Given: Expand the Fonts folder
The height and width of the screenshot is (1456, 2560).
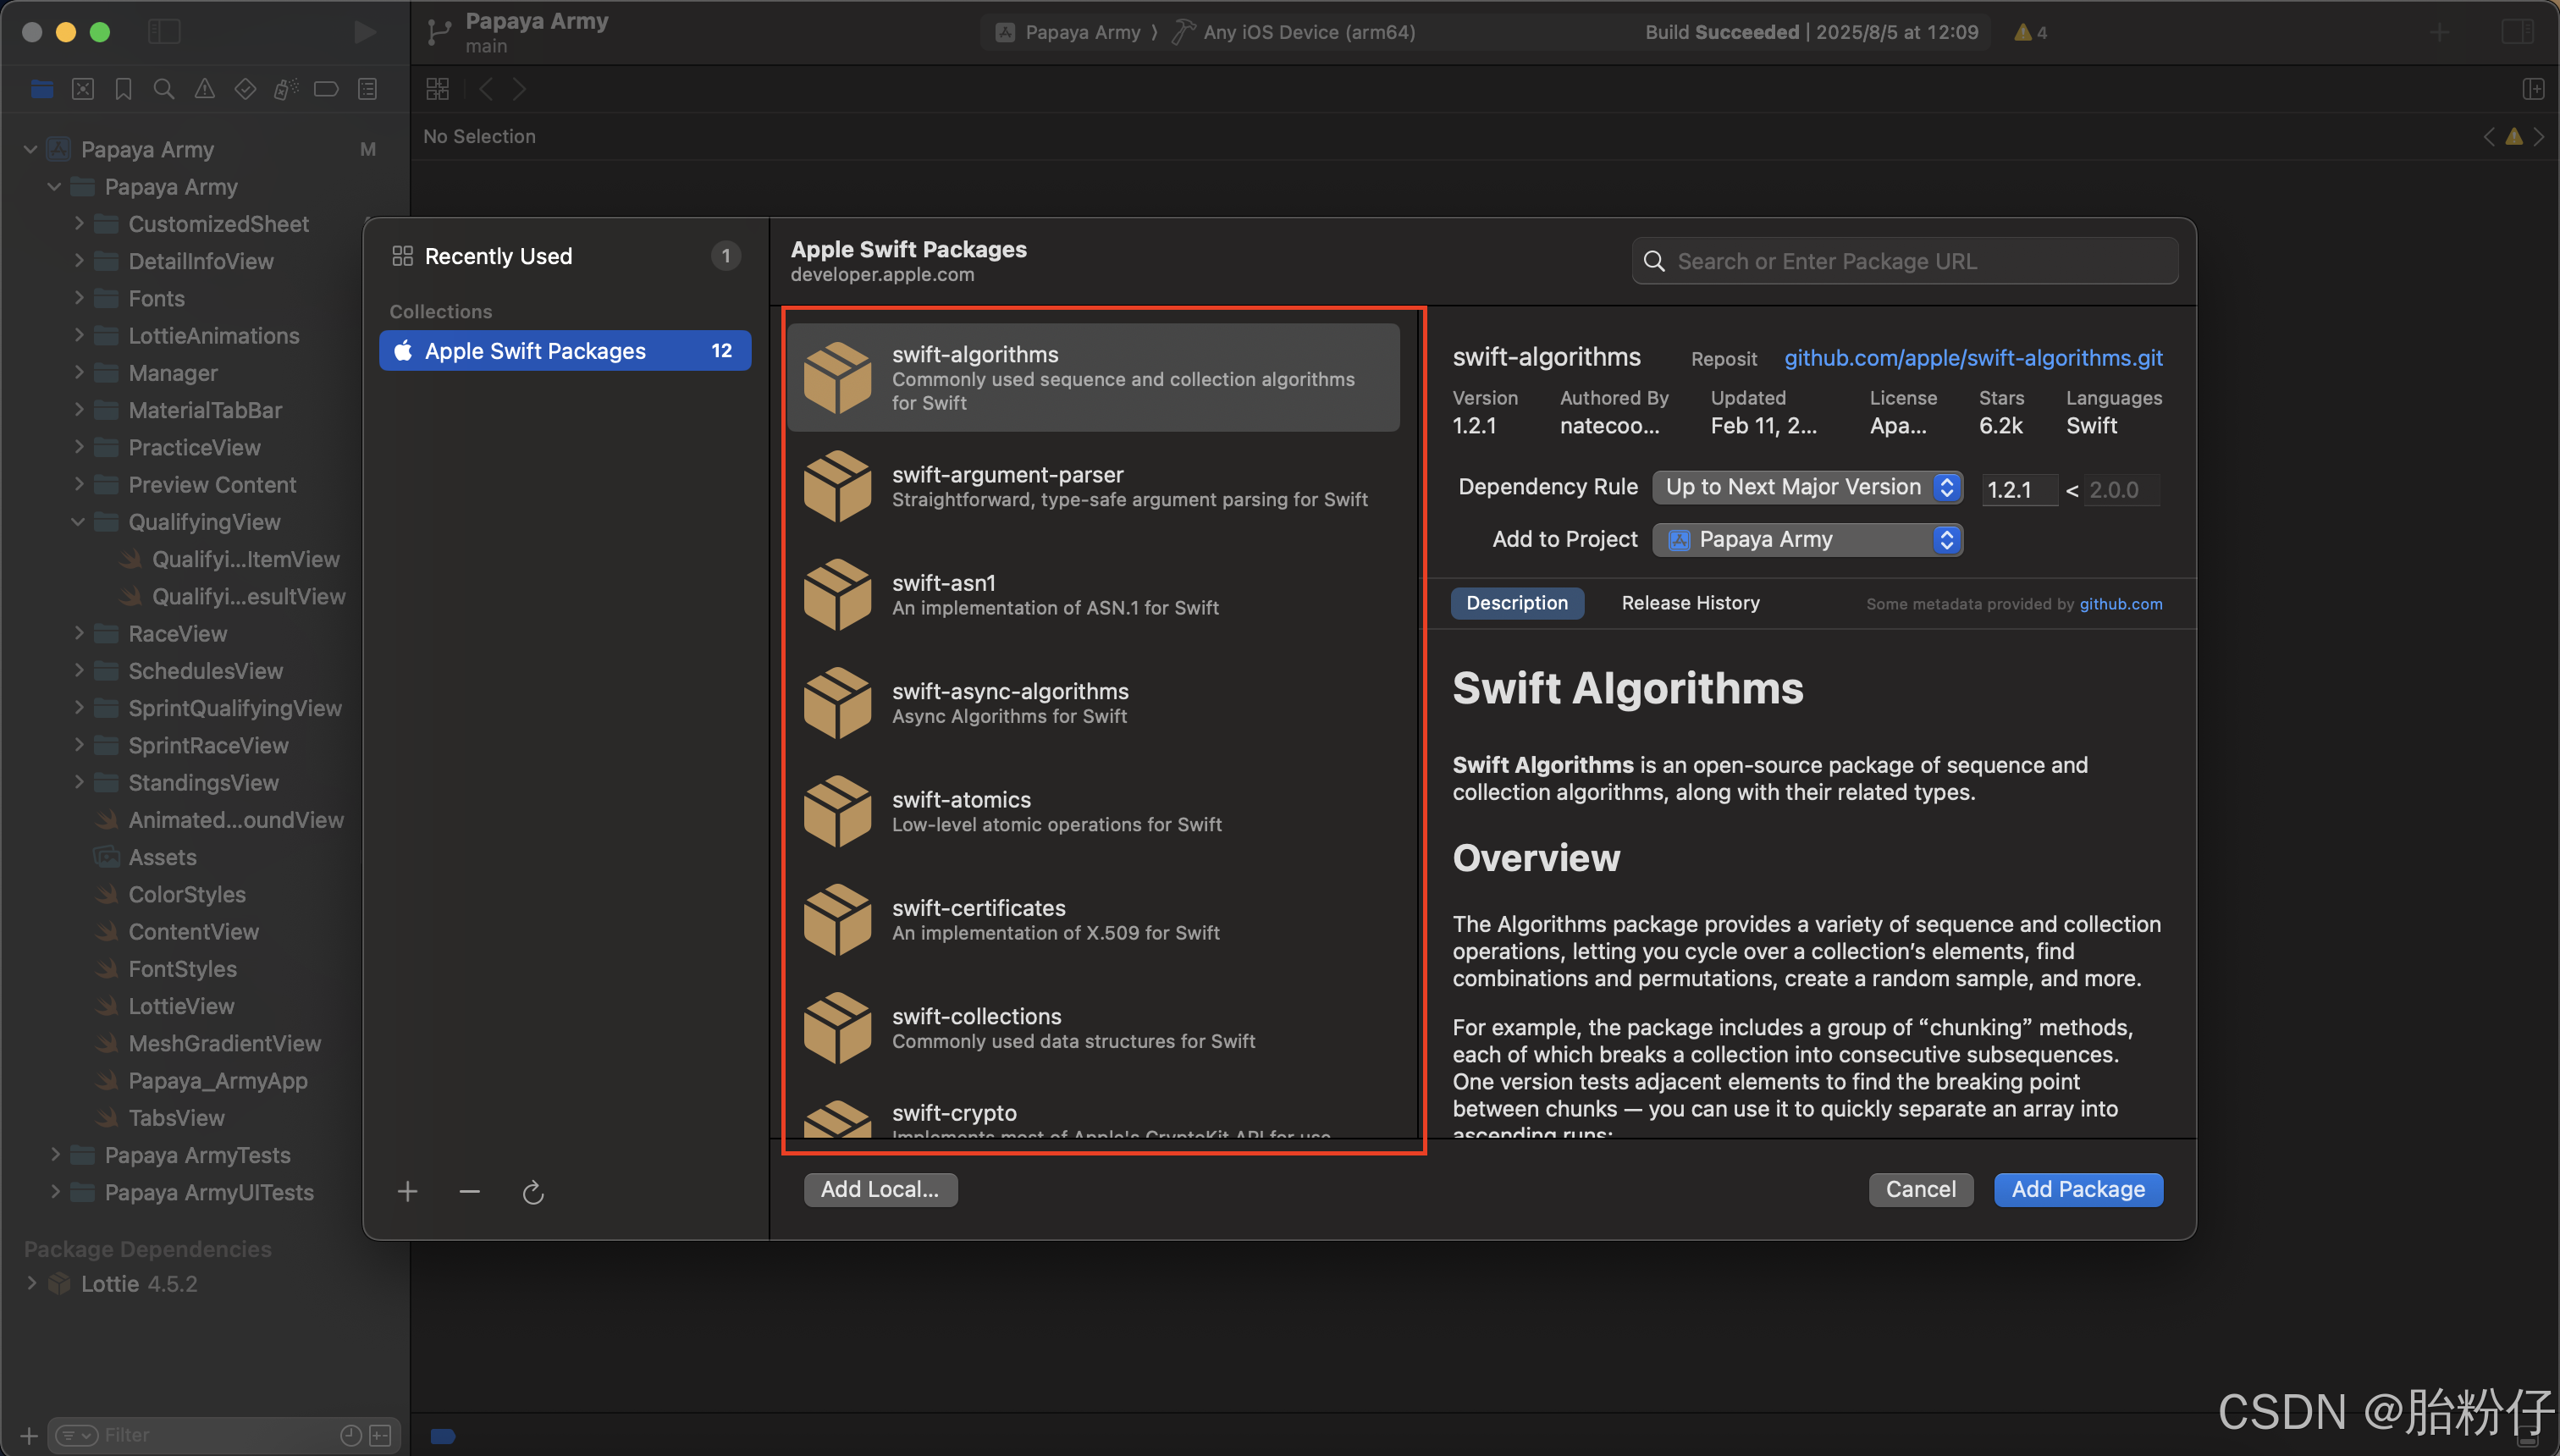Looking at the screenshot, I should pos(79,298).
